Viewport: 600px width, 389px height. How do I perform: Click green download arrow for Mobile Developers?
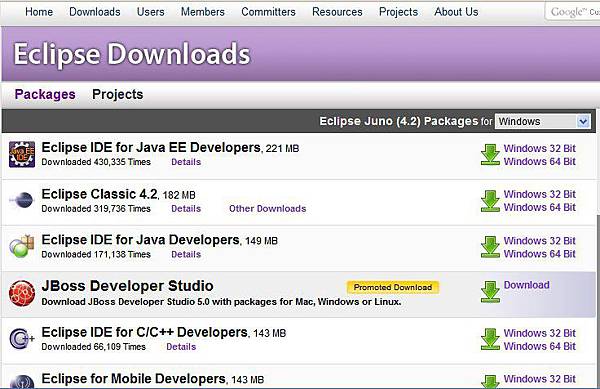(490, 382)
